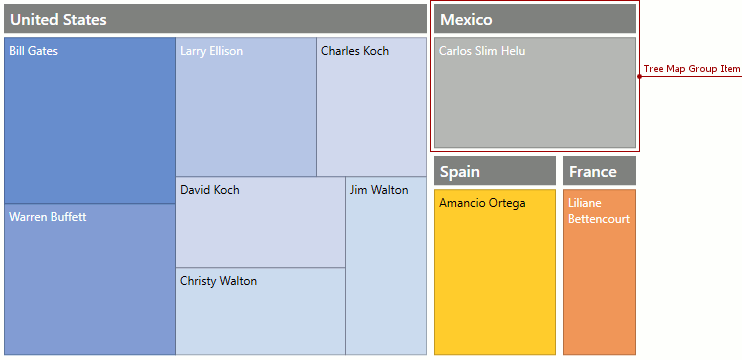Click the United States group header
This screenshot has height=360, width=742.
point(215,19)
